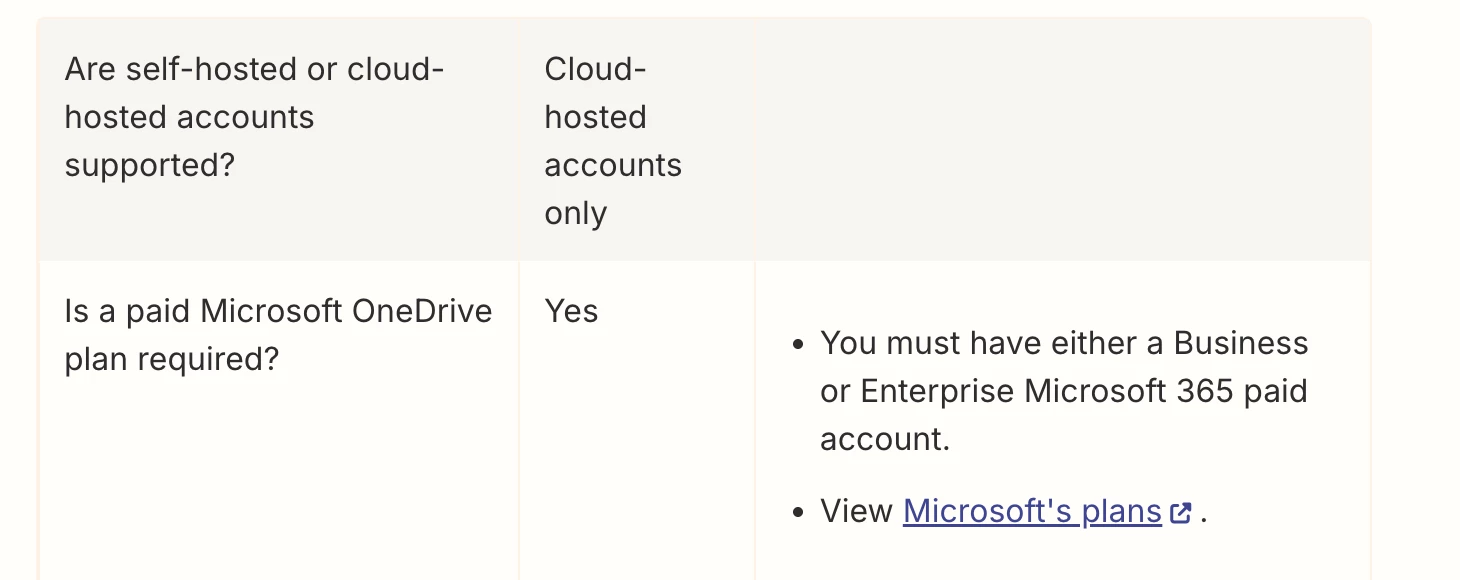Viewport: 1460px width, 580px height.
Task: Click the bullet marker before "You must have"
Action: (797, 344)
